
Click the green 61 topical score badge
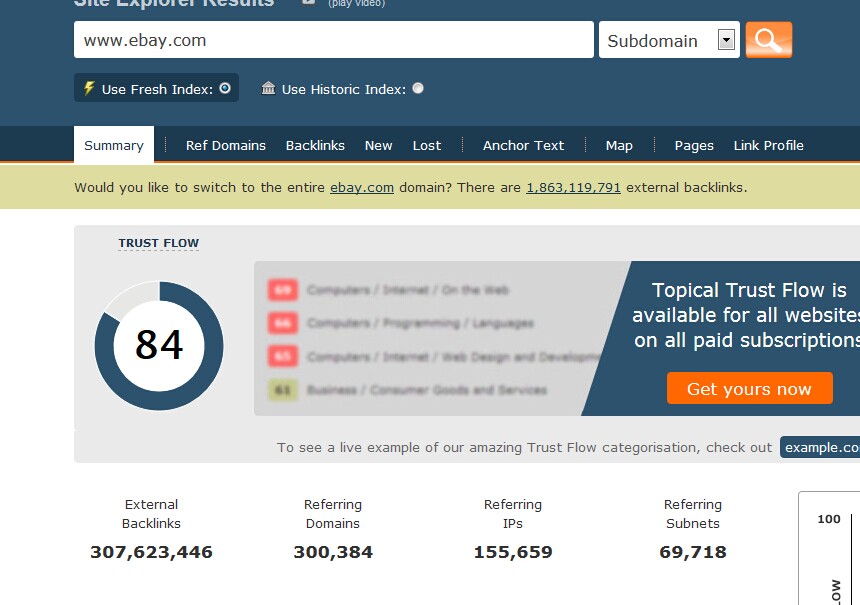(282, 390)
